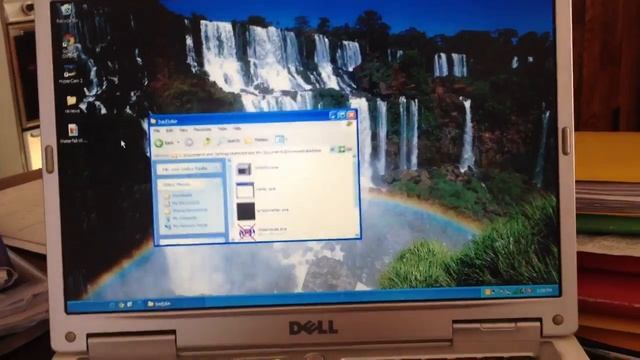The height and width of the screenshot is (360, 640).
Task: Open the Favorites menu
Action: point(202,129)
